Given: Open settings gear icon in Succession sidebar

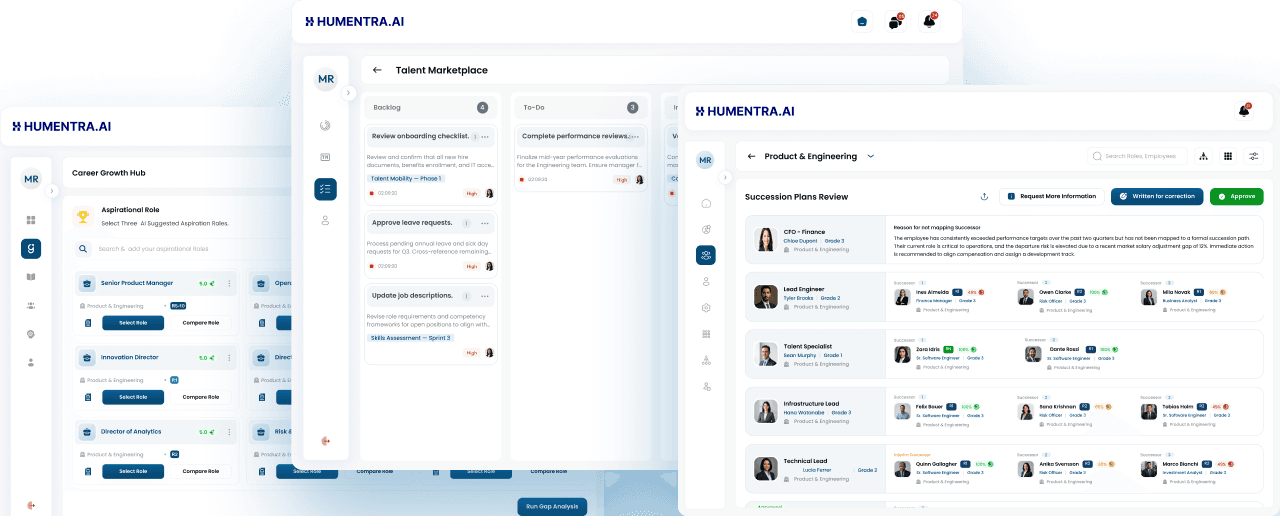Looking at the screenshot, I should (706, 308).
